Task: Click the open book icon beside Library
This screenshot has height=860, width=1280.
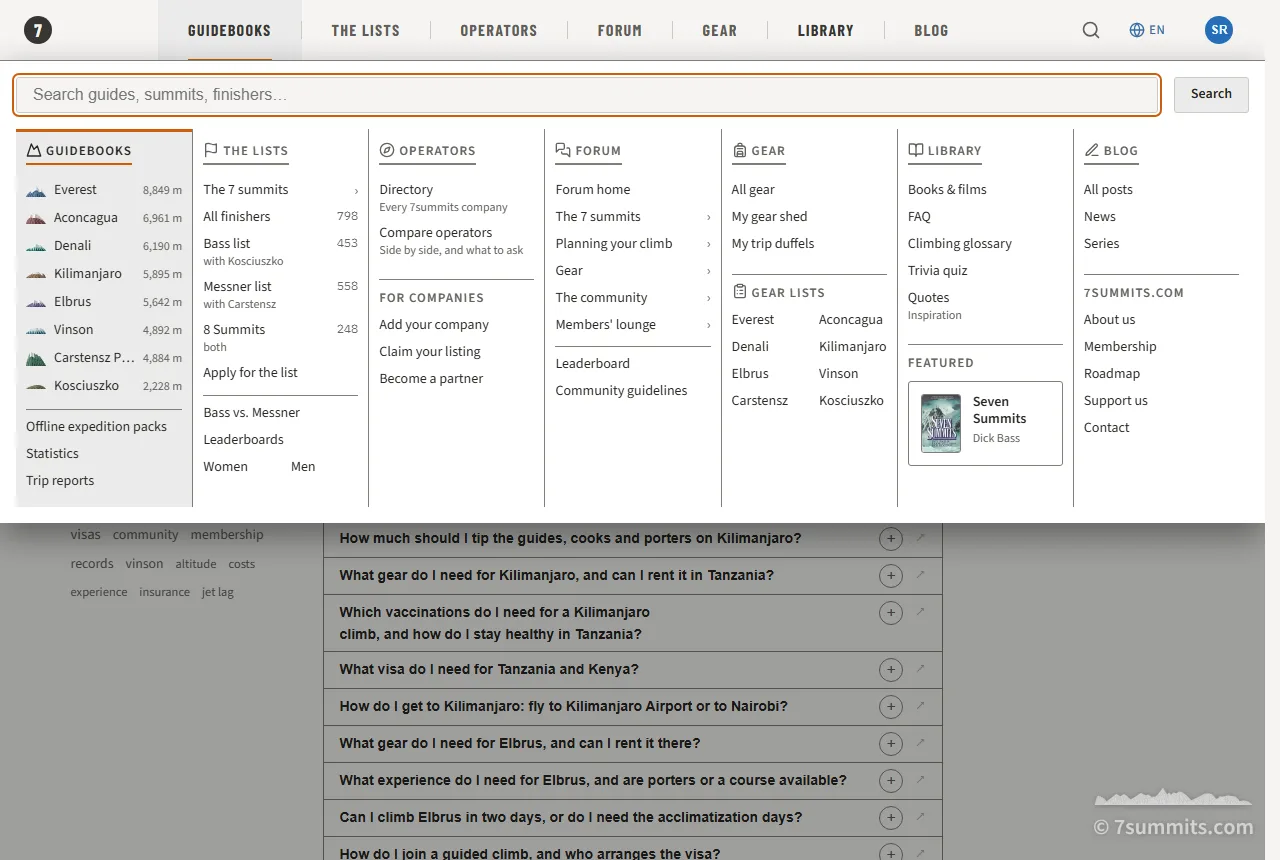Action: [915, 151]
